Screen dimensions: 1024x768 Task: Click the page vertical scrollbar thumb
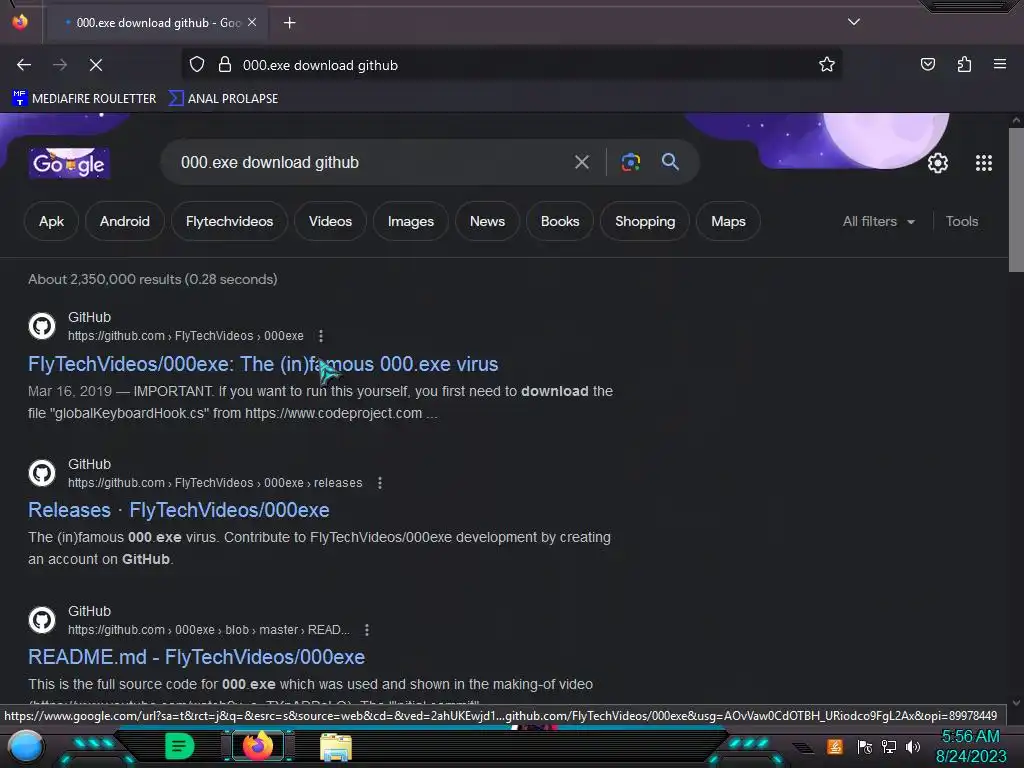click(1016, 199)
